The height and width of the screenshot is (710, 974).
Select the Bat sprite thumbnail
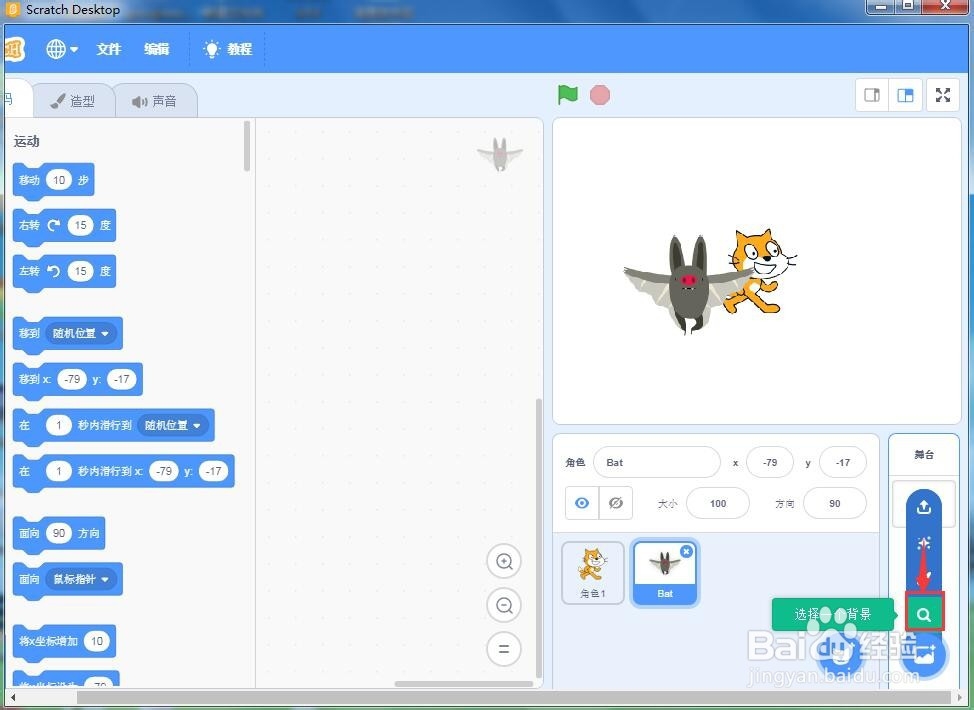(x=665, y=572)
